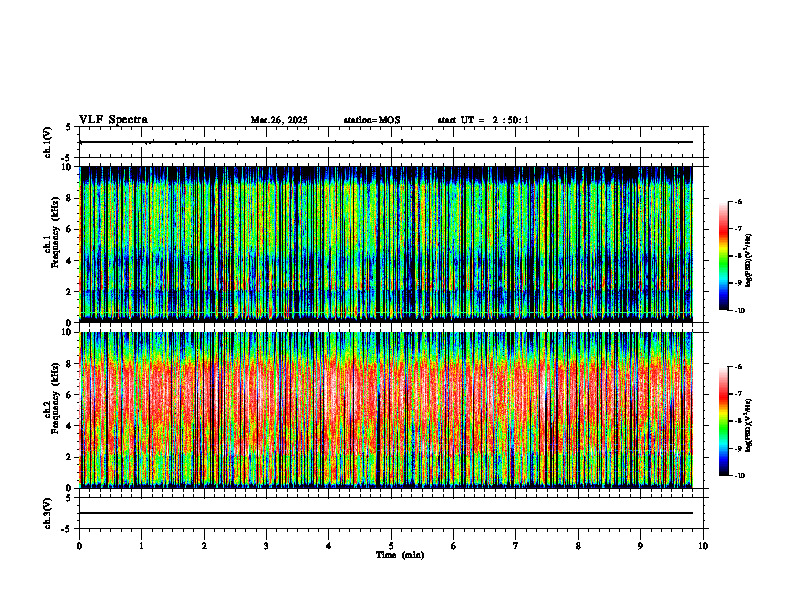Click the "-10" label on ch.1 color bar

[739, 310]
